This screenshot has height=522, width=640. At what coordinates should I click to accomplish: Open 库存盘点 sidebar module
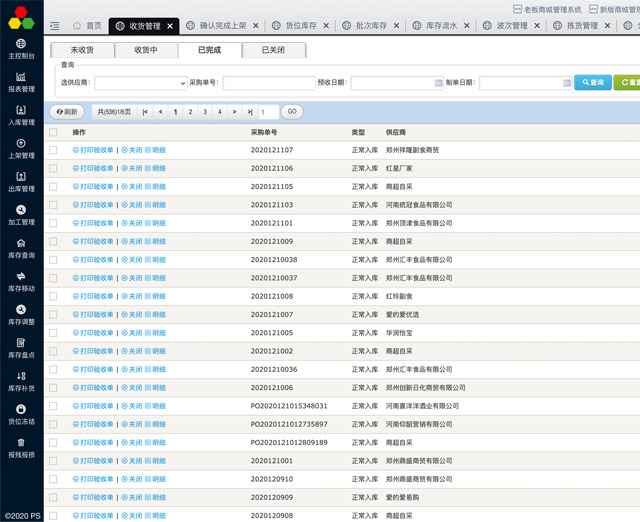(x=21, y=347)
